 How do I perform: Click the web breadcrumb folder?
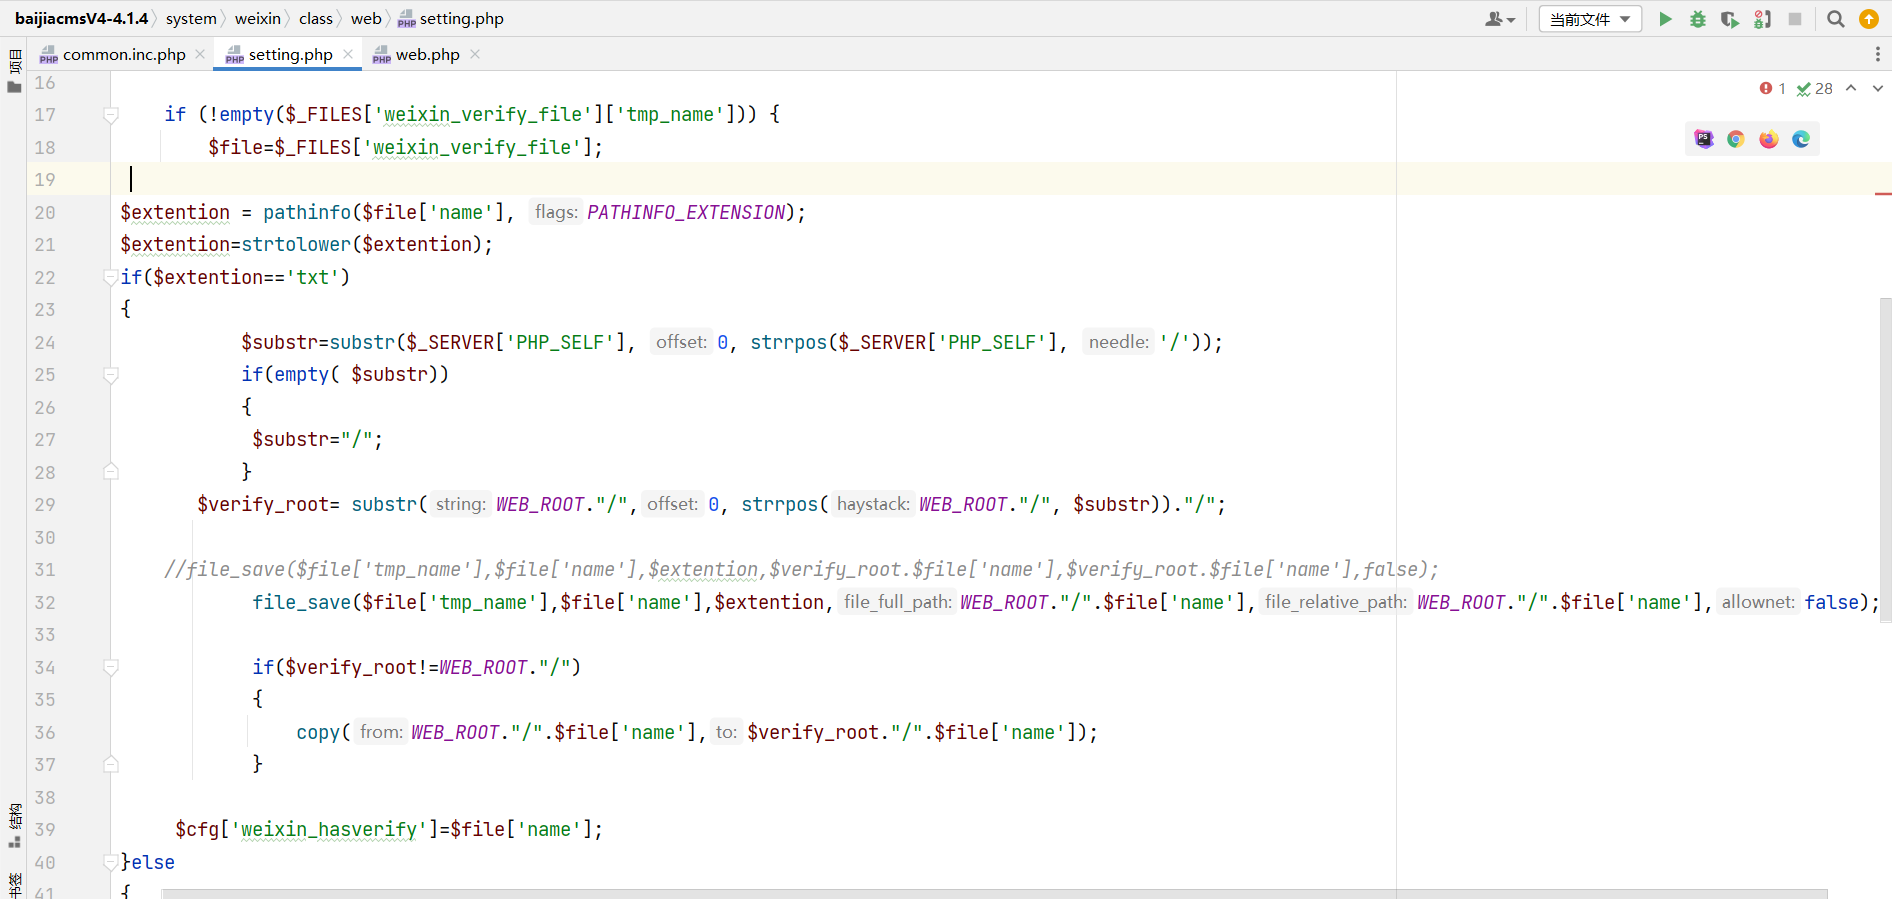click(366, 18)
